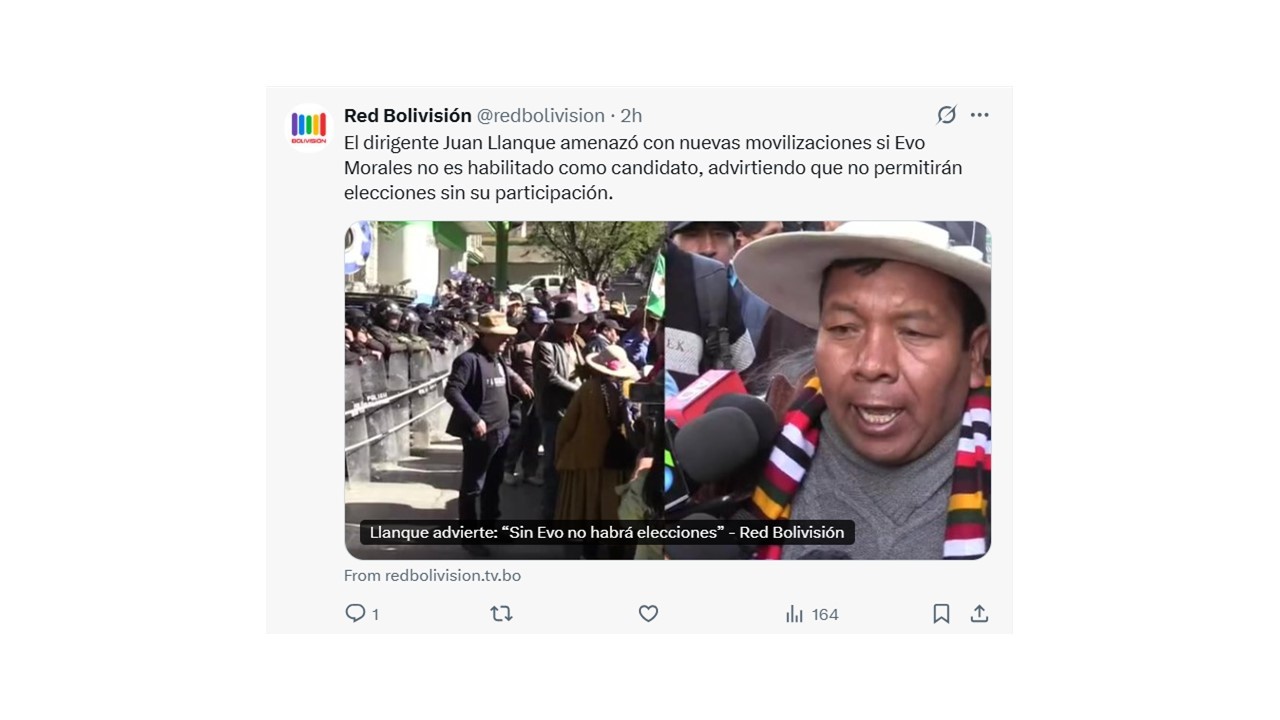Click the reply count showing 1
This screenshot has height=720, width=1280.
375,614
